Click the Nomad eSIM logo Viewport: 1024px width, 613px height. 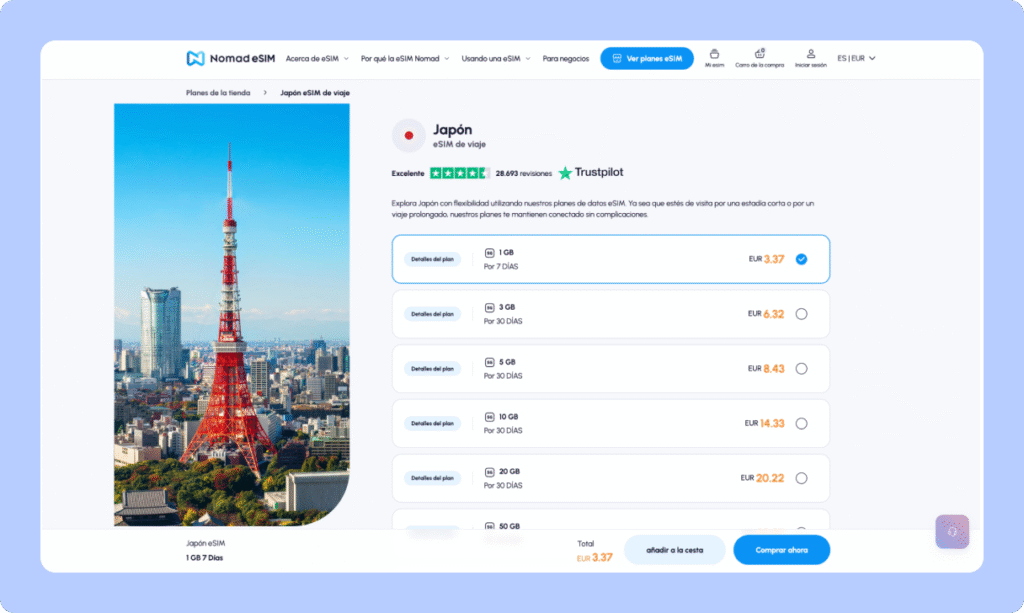click(x=229, y=58)
